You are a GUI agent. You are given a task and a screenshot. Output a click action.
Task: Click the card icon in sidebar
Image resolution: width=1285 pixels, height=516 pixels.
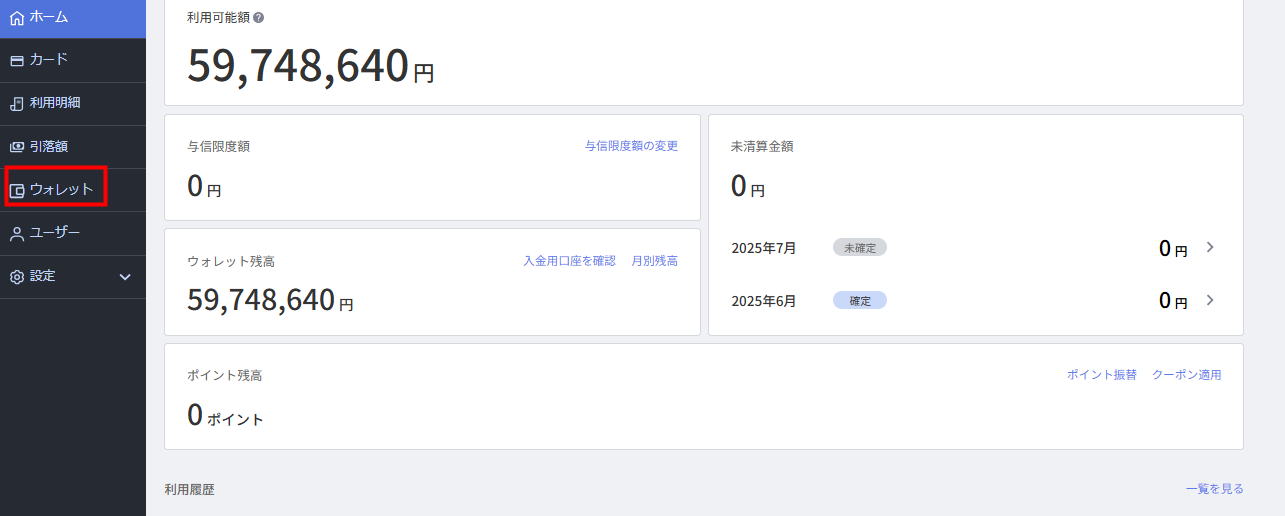tap(16, 60)
